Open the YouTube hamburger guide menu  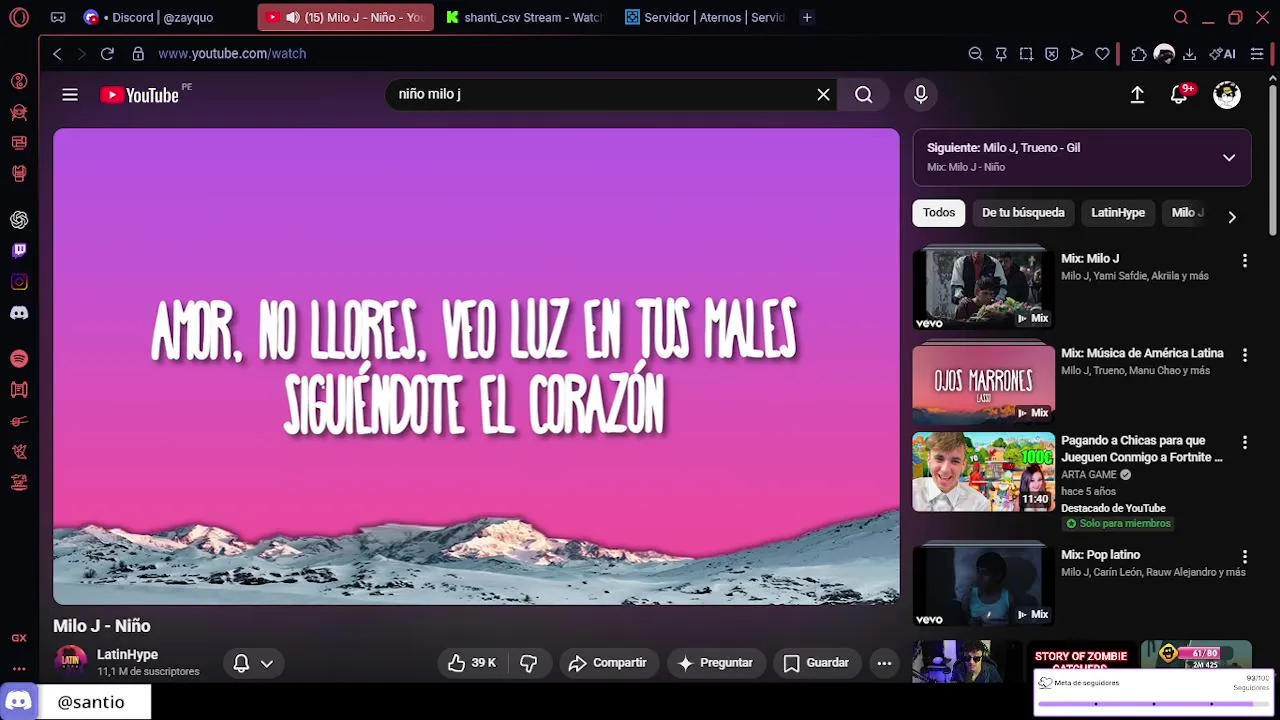tap(70, 95)
